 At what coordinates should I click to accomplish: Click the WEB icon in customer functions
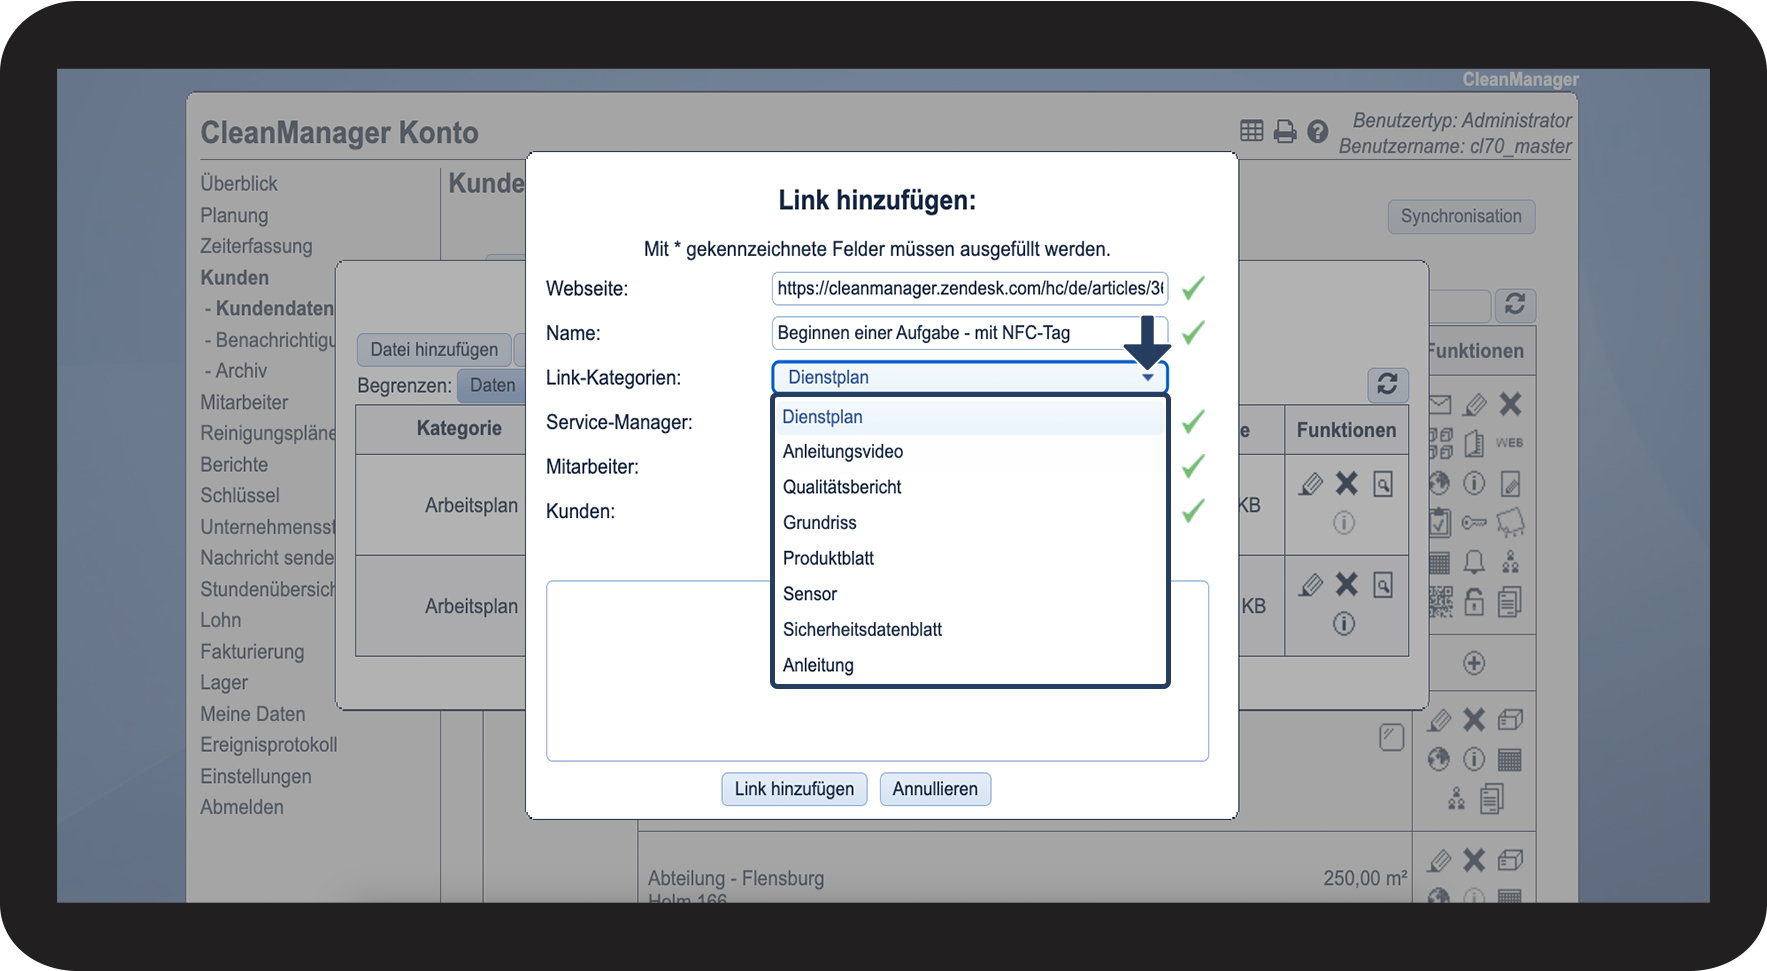click(x=1510, y=443)
